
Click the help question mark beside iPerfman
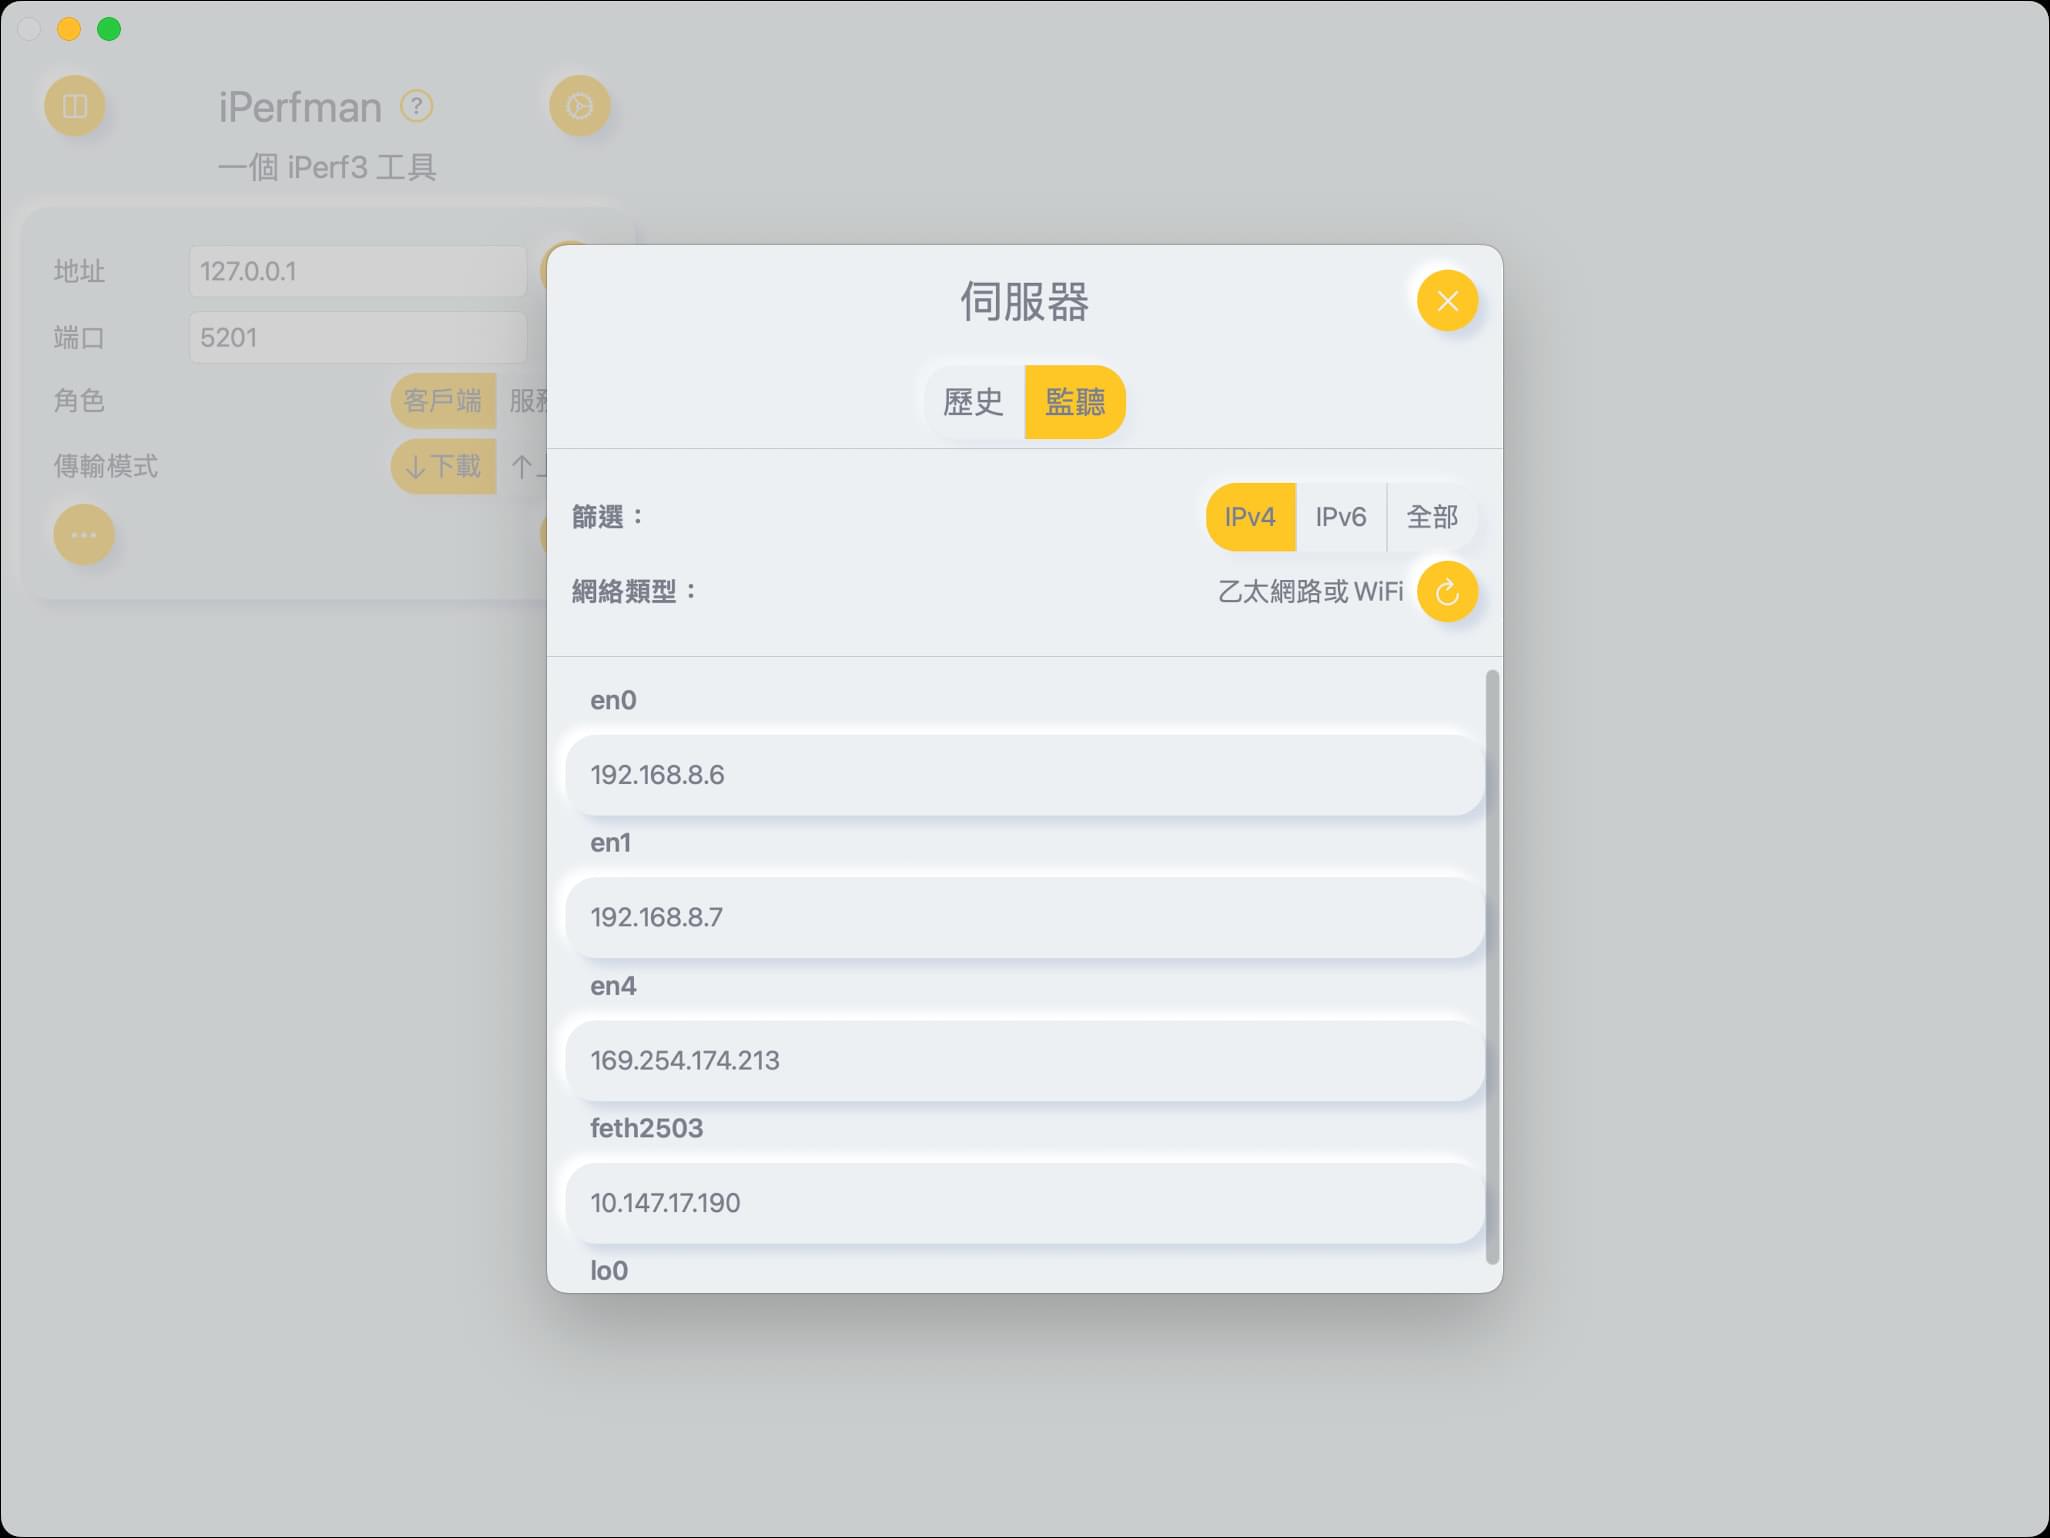[x=418, y=105]
